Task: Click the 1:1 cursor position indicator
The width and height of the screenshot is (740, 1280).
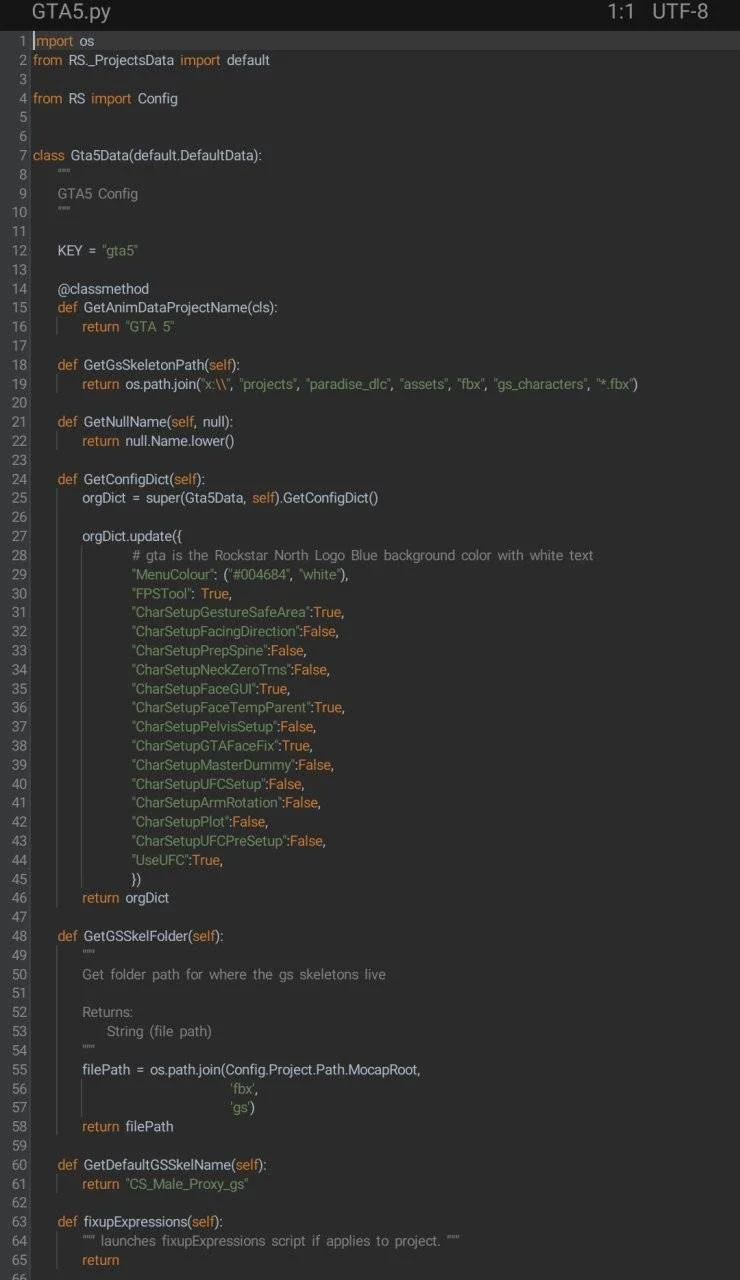Action: pos(620,12)
